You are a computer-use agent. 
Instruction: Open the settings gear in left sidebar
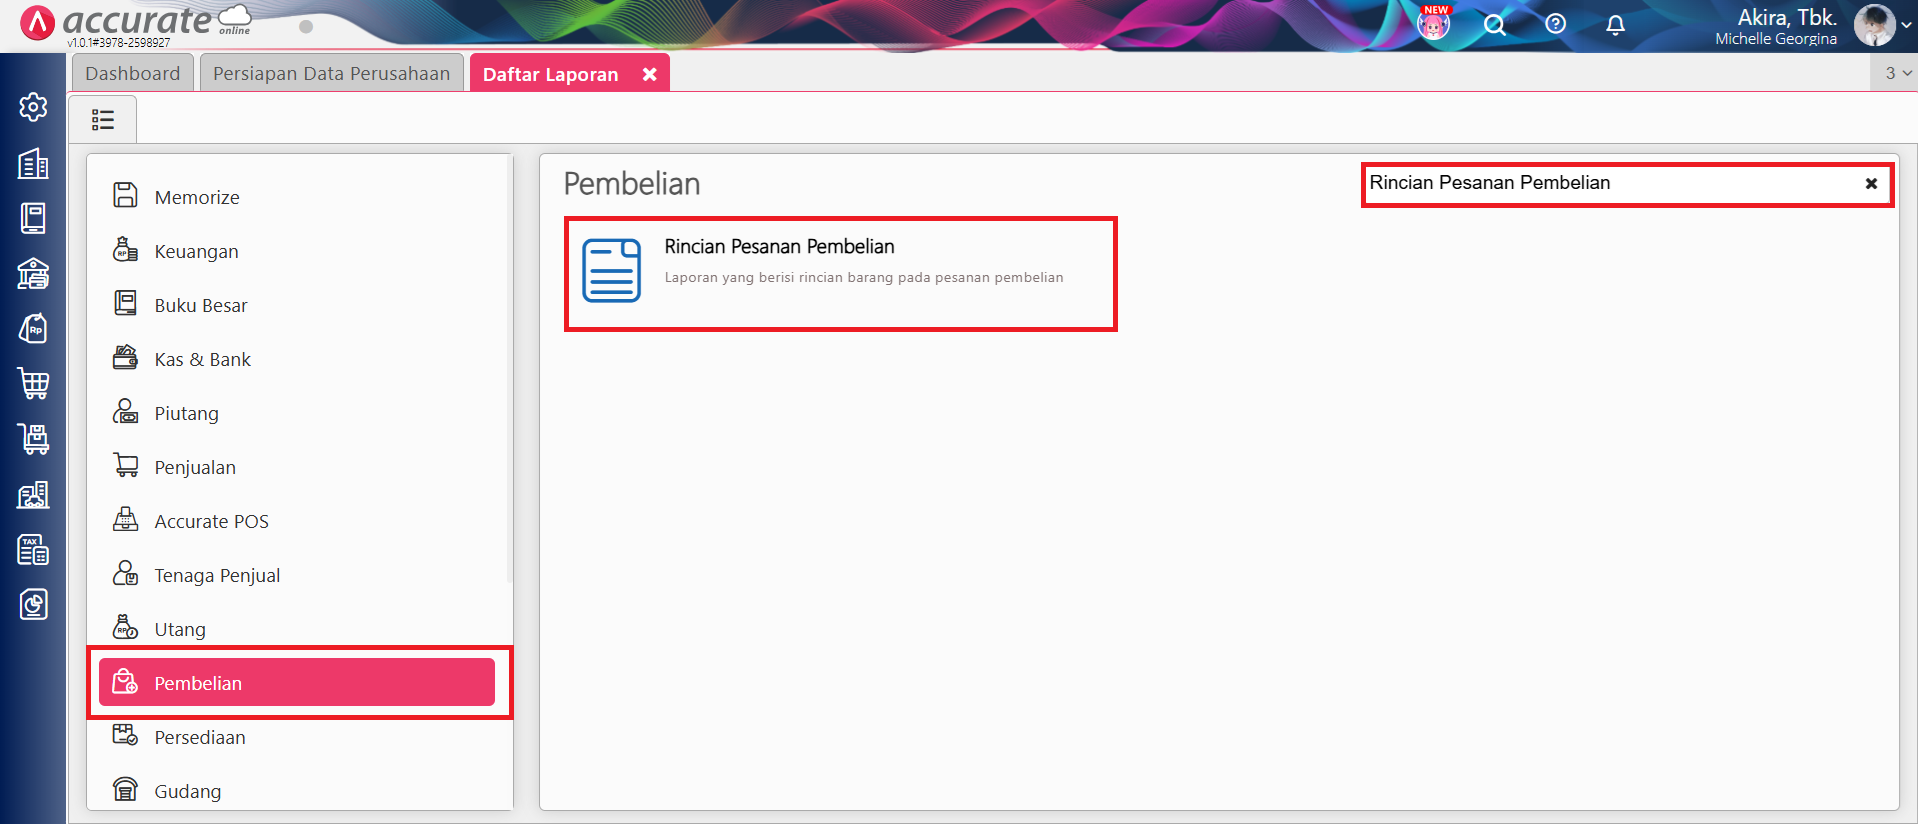tap(33, 107)
